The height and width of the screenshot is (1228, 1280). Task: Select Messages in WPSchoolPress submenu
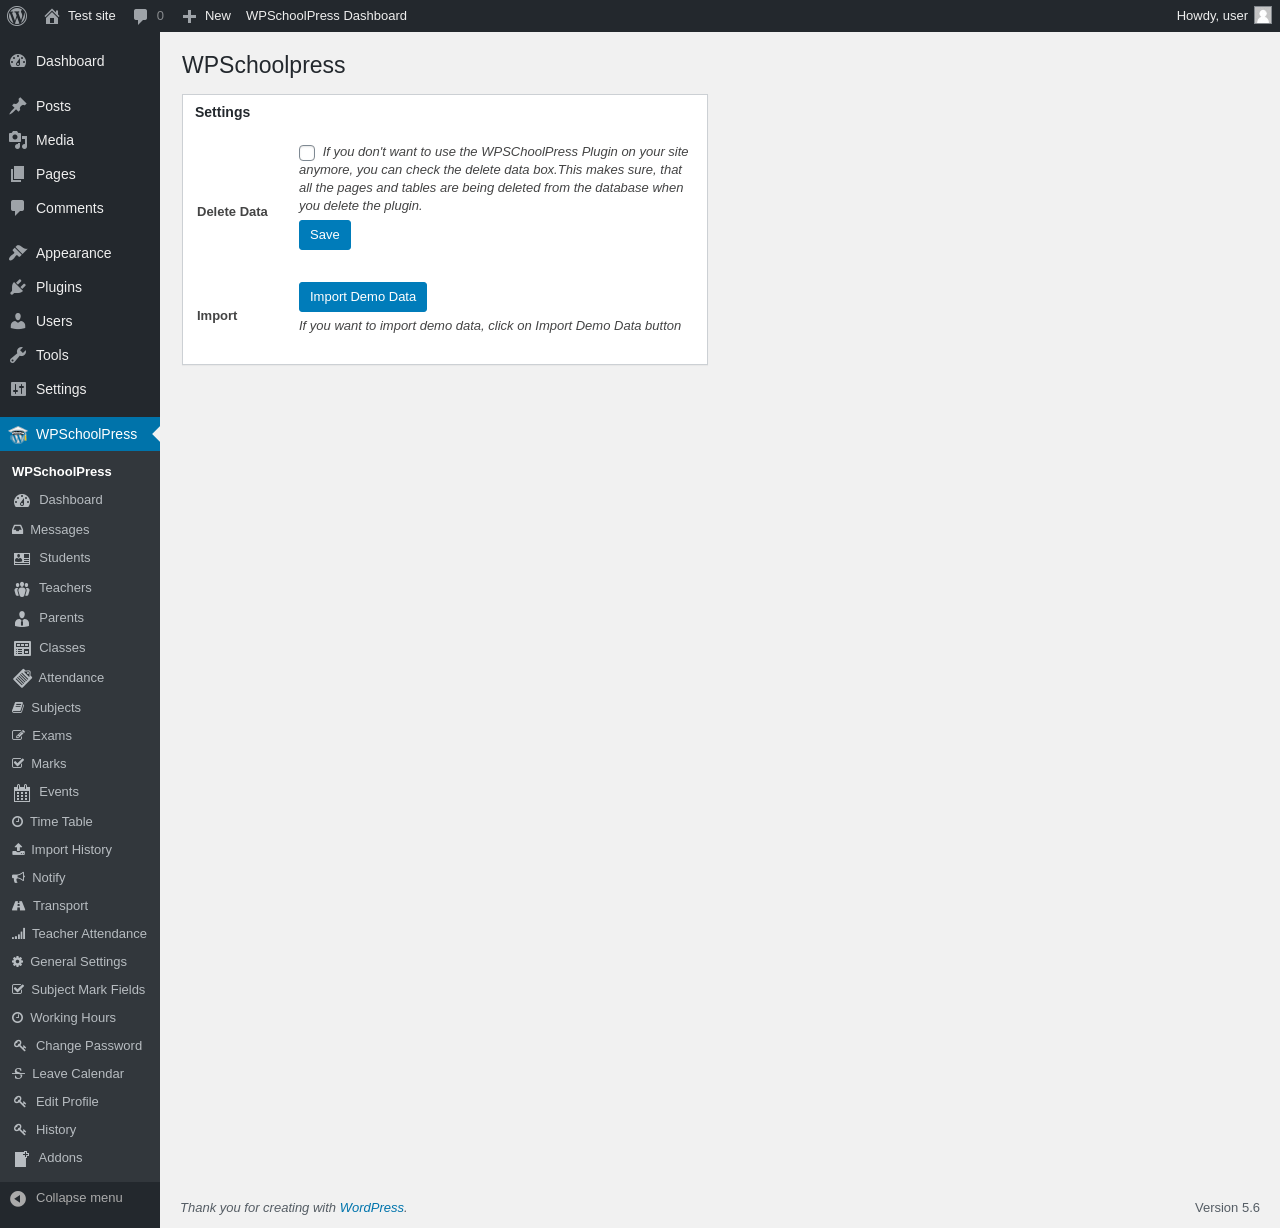[80, 530]
